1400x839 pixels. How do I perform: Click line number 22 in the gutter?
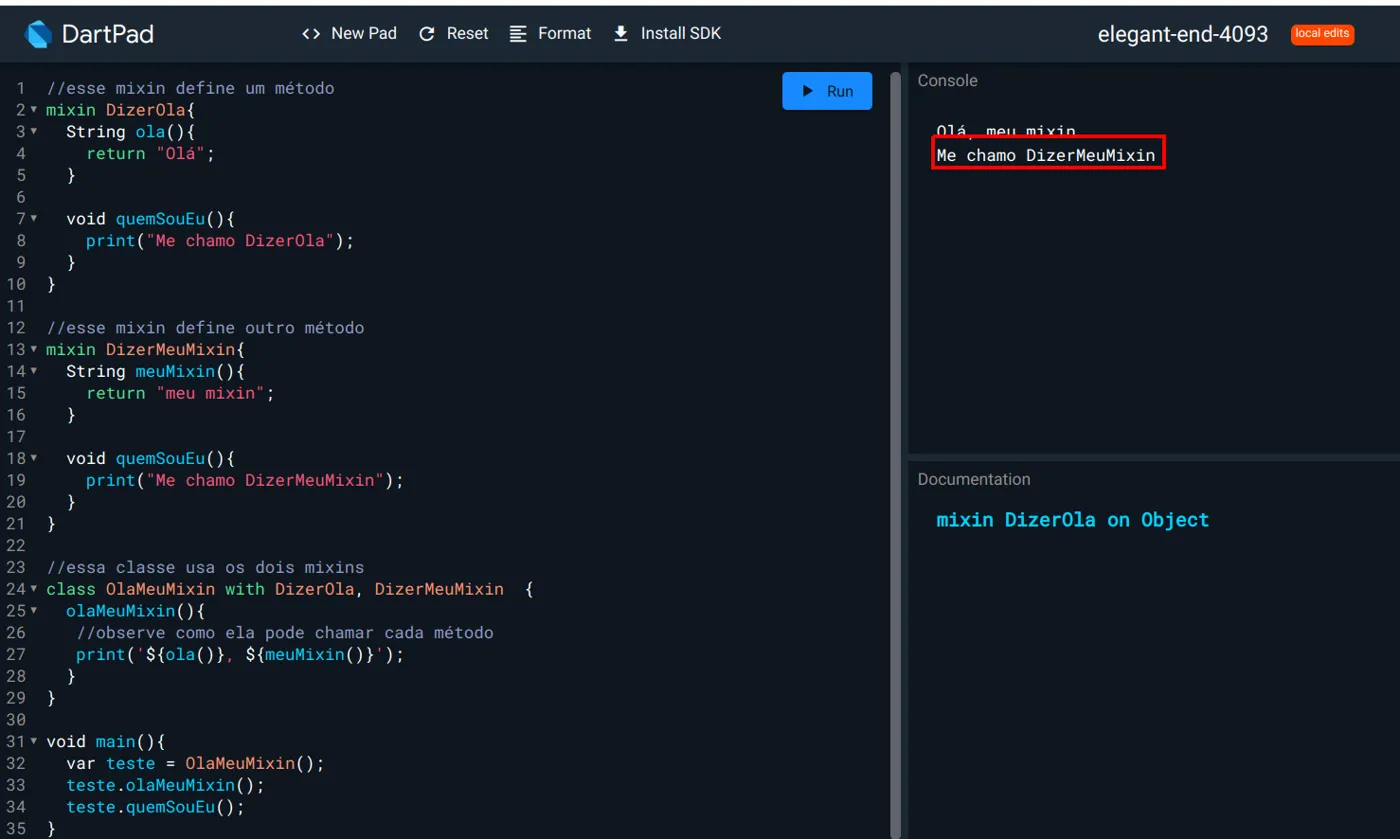coord(15,546)
